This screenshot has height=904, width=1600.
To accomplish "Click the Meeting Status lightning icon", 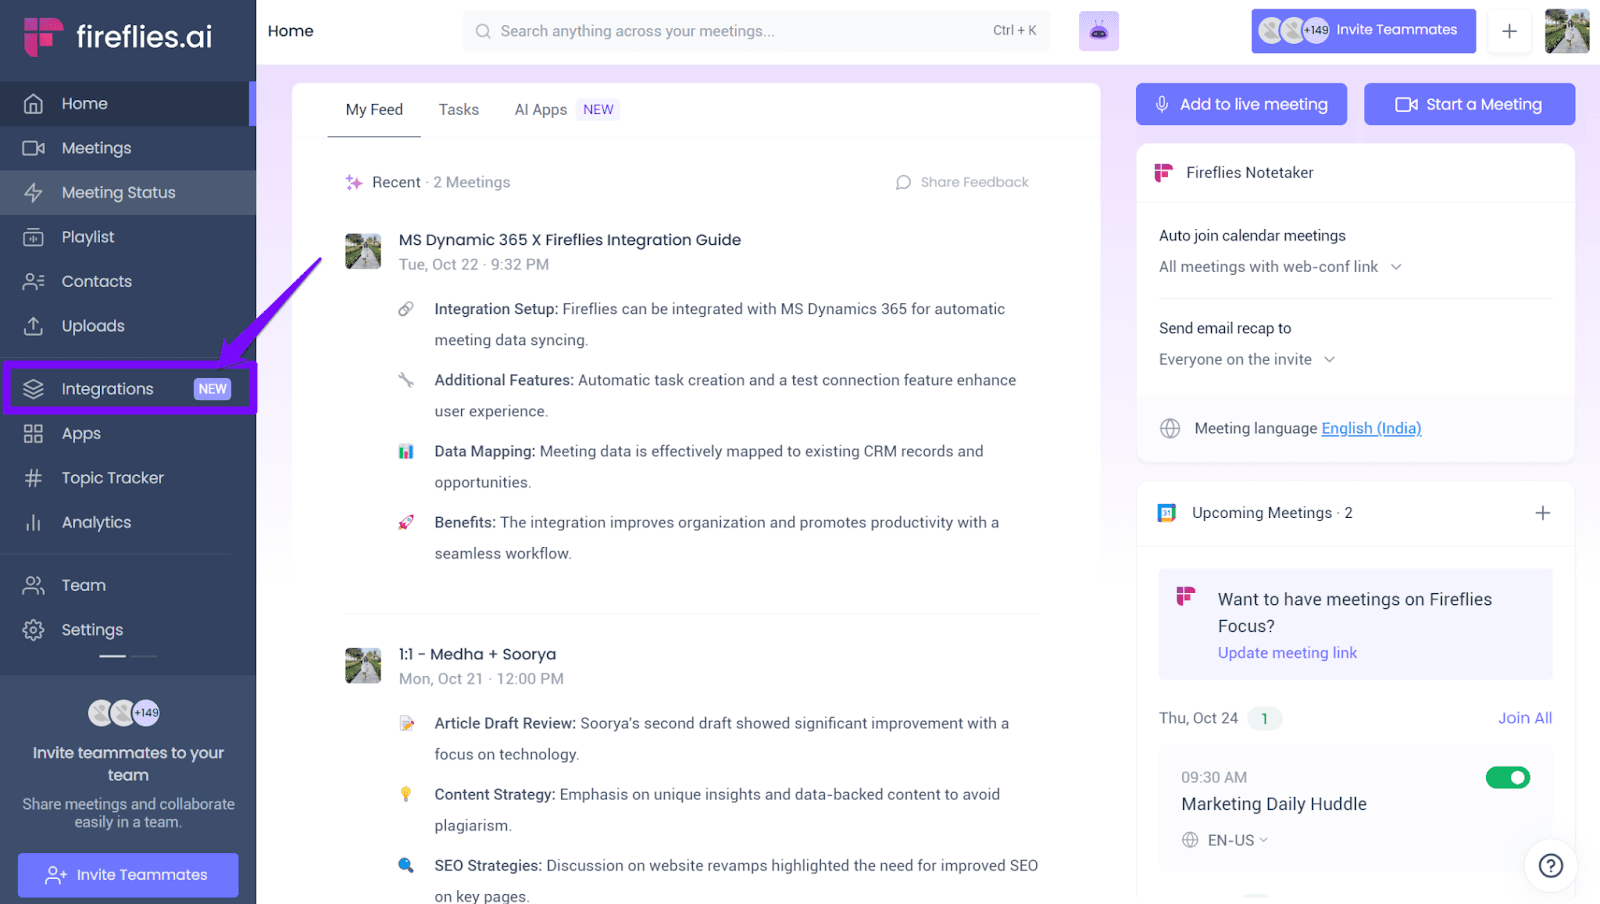I will click(33, 193).
